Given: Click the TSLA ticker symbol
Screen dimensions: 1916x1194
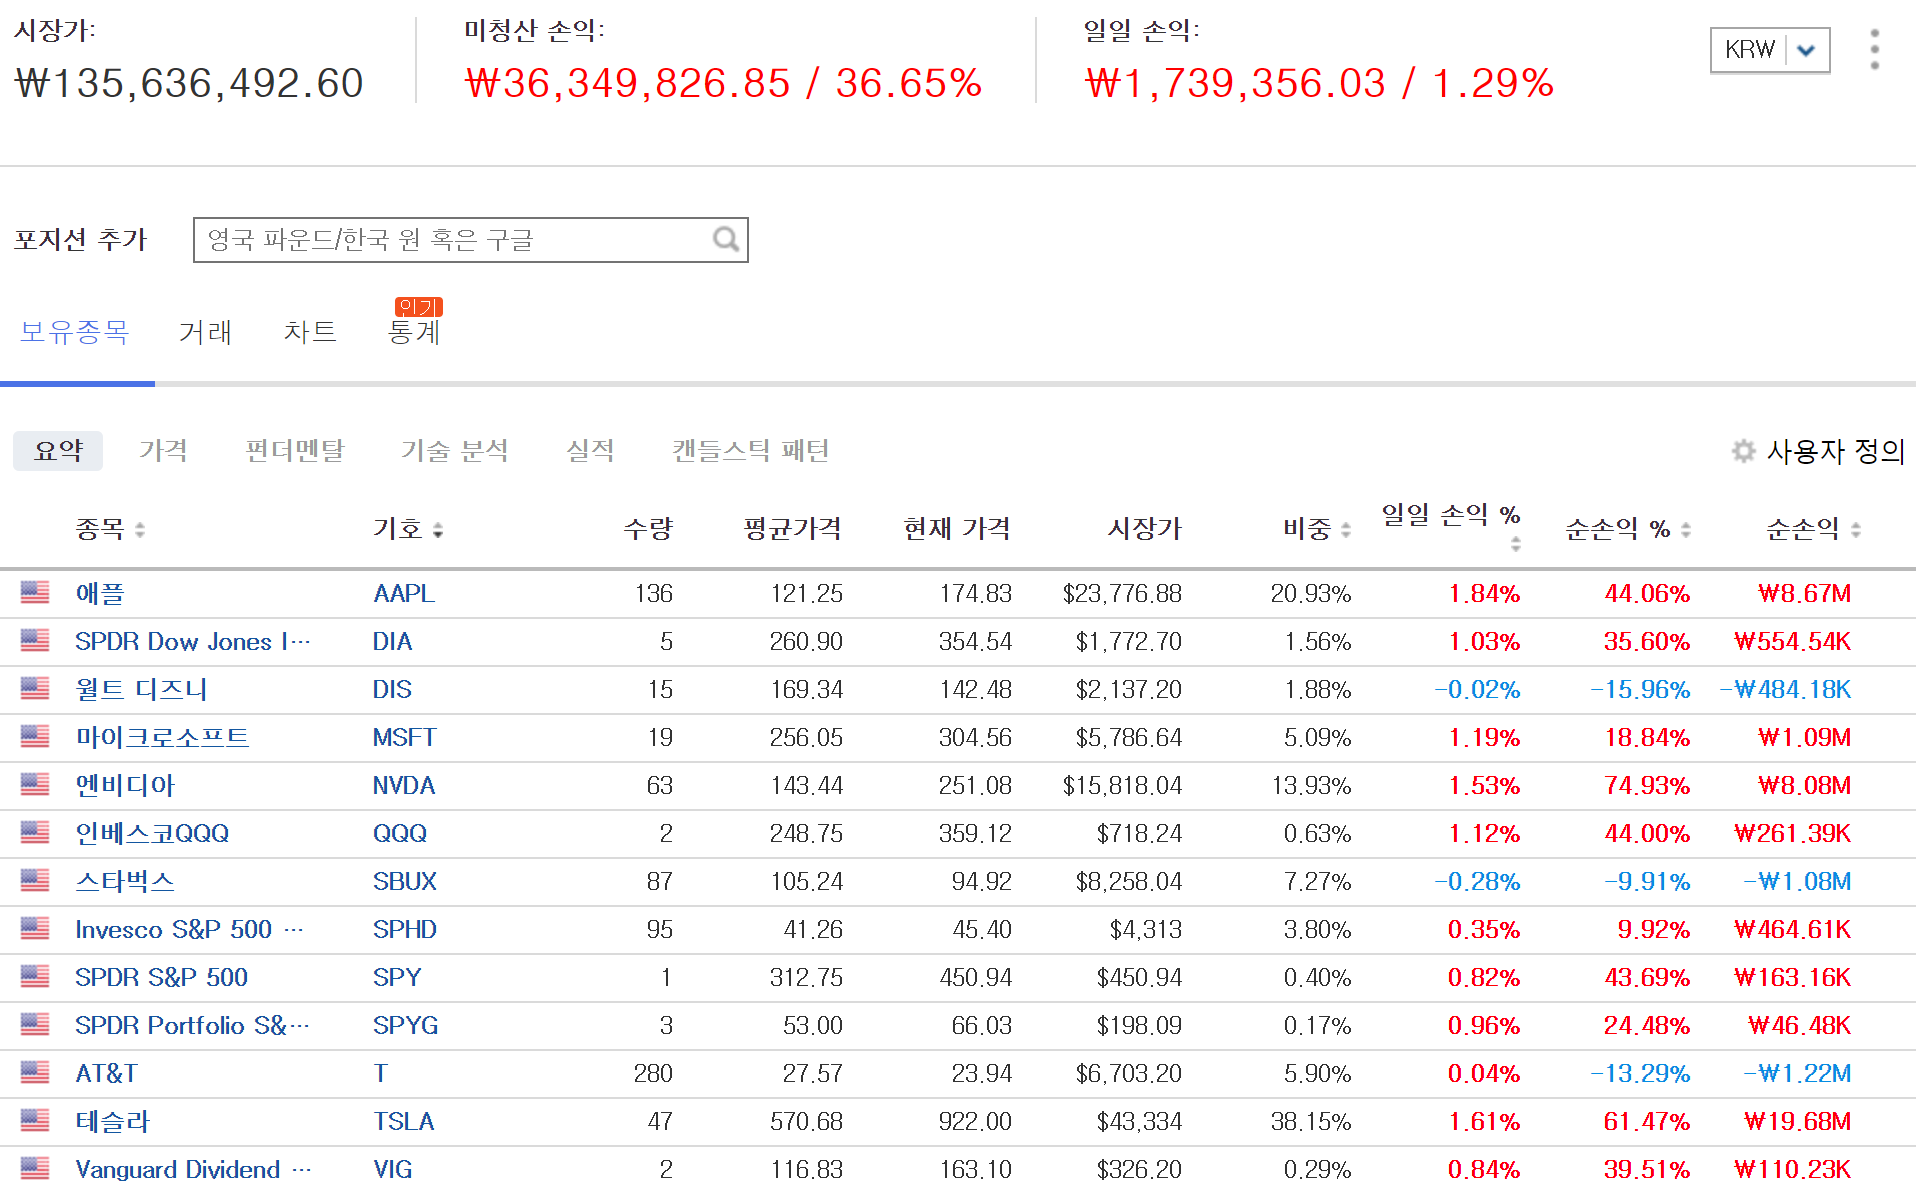Looking at the screenshot, I should pyautogui.click(x=404, y=1121).
